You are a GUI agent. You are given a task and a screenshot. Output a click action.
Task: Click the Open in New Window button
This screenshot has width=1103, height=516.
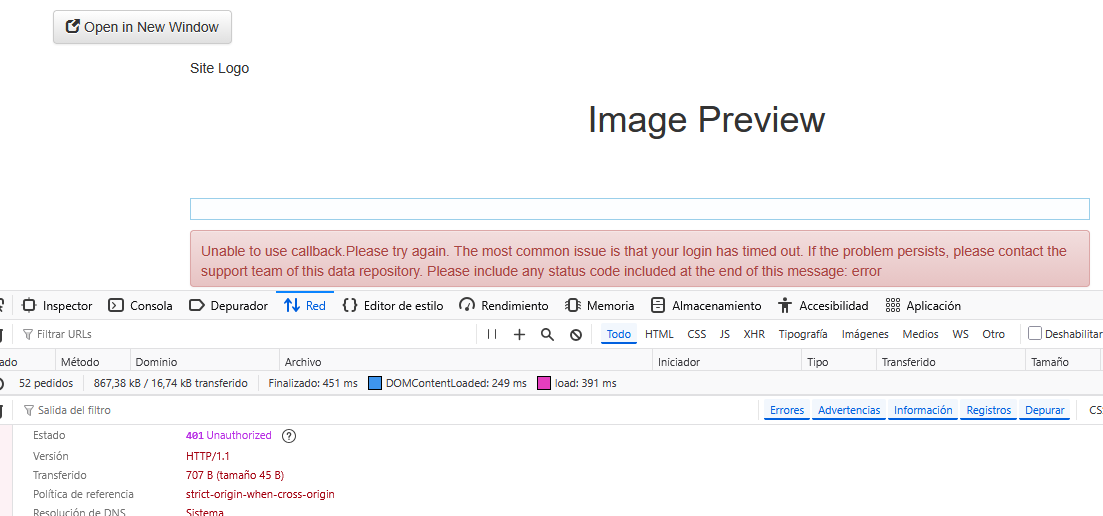(x=142, y=27)
